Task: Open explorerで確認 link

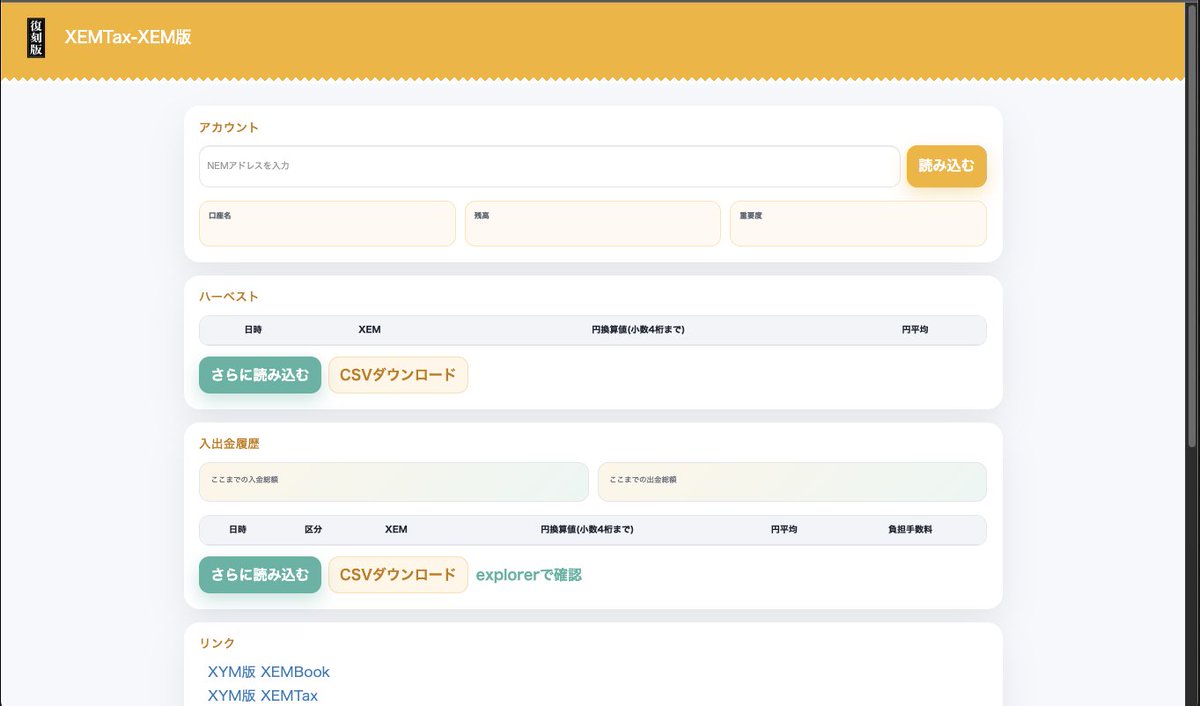Action: pyautogui.click(x=529, y=575)
